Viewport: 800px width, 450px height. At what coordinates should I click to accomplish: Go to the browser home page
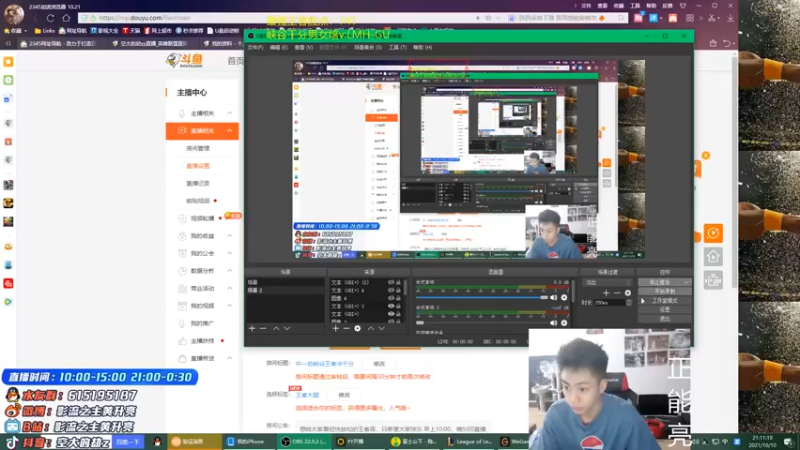(66, 18)
